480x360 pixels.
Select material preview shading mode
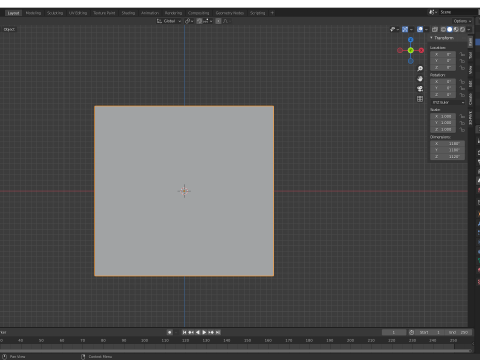click(456, 29)
